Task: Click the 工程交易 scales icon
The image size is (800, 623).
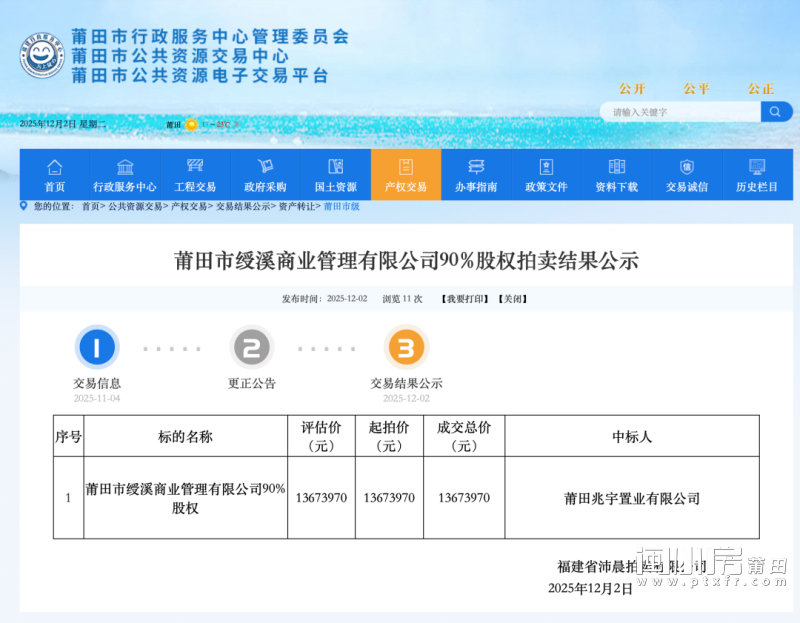Action: pyautogui.click(x=195, y=165)
